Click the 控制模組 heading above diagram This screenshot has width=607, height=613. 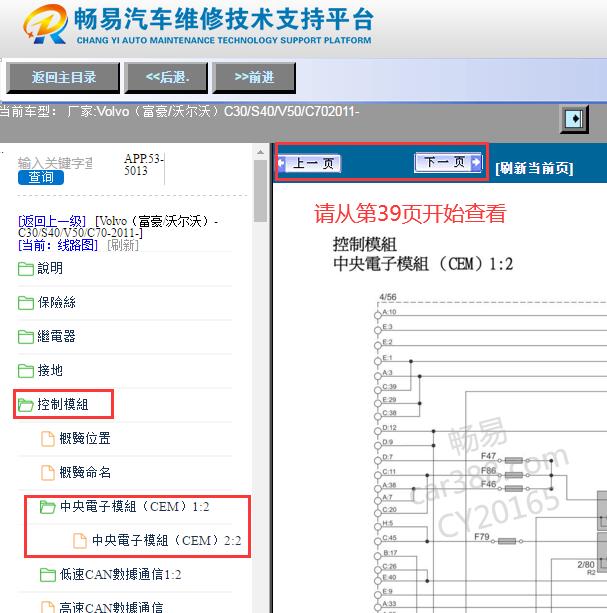[x=365, y=245]
